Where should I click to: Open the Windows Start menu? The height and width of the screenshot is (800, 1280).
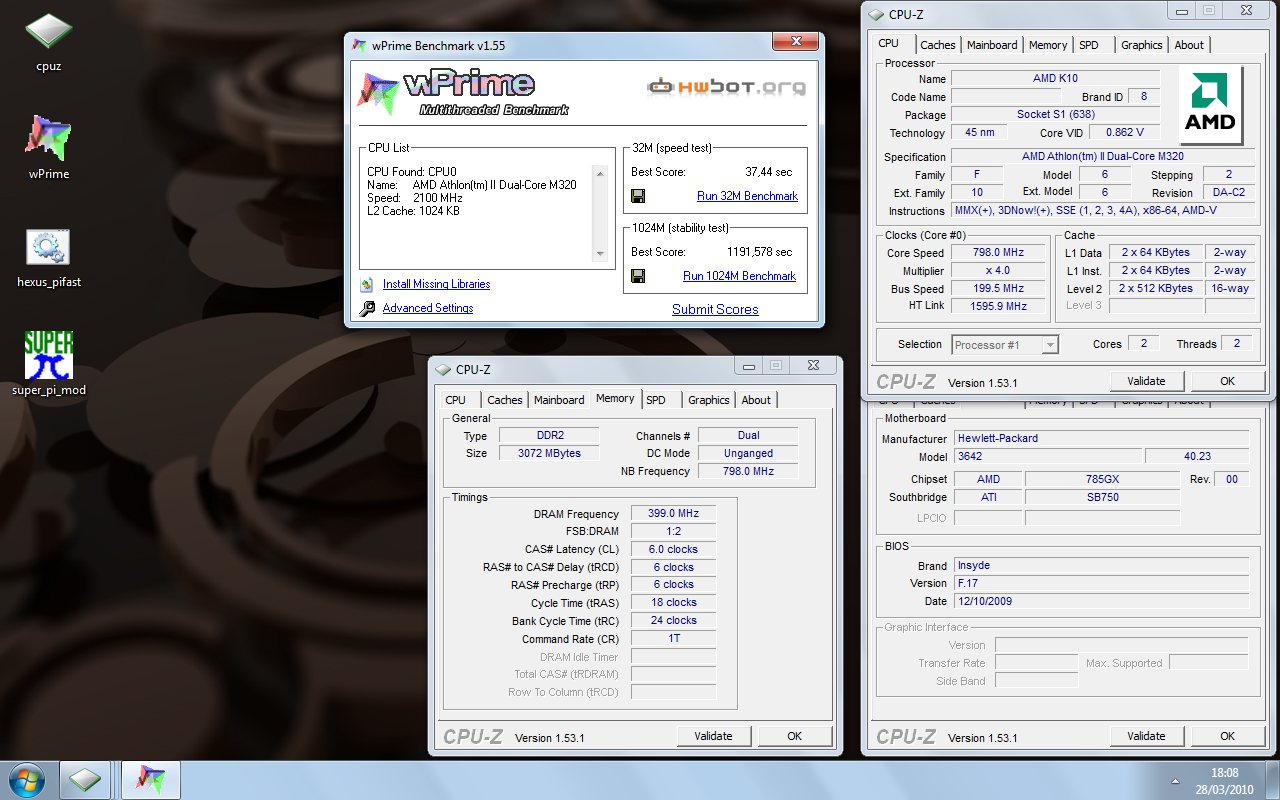[x=27, y=779]
